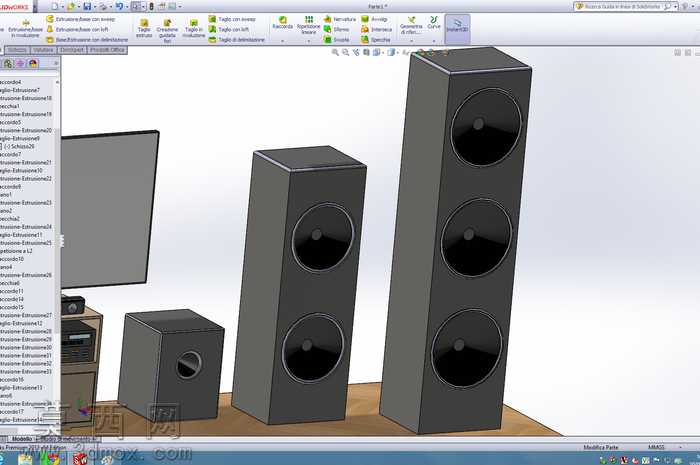
Task: Click the Ripetizione lineare tool
Action: (x=308, y=25)
